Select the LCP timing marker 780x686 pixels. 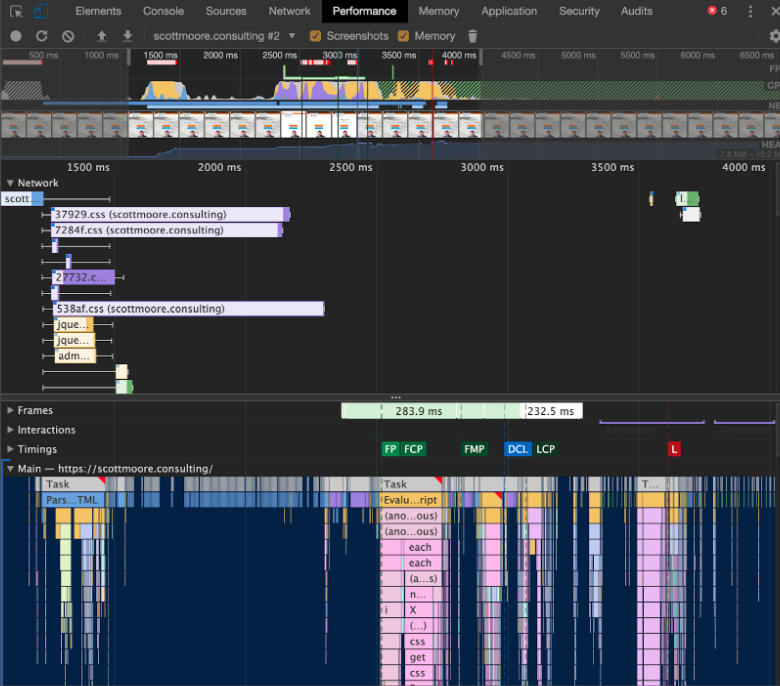click(x=546, y=449)
